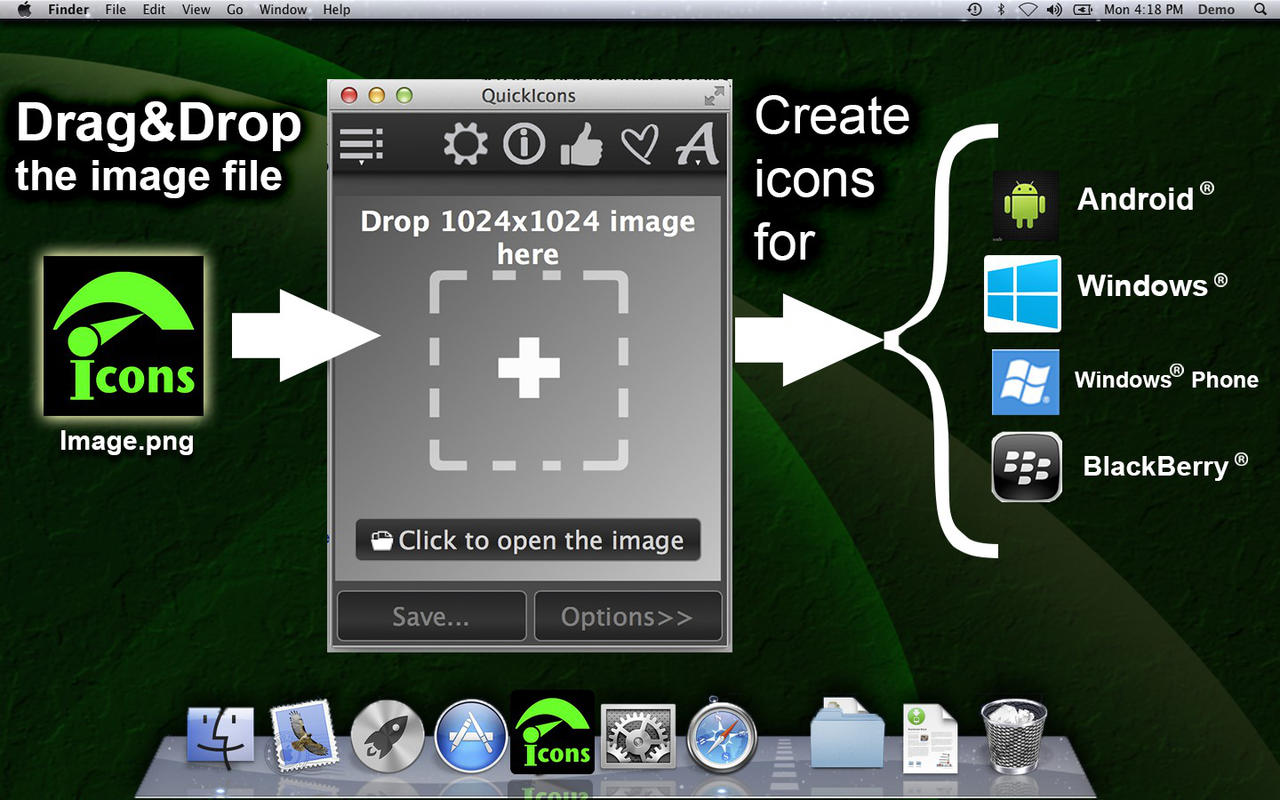The image size is (1280, 800).
Task: Open the Finder View menu
Action: [x=195, y=9]
